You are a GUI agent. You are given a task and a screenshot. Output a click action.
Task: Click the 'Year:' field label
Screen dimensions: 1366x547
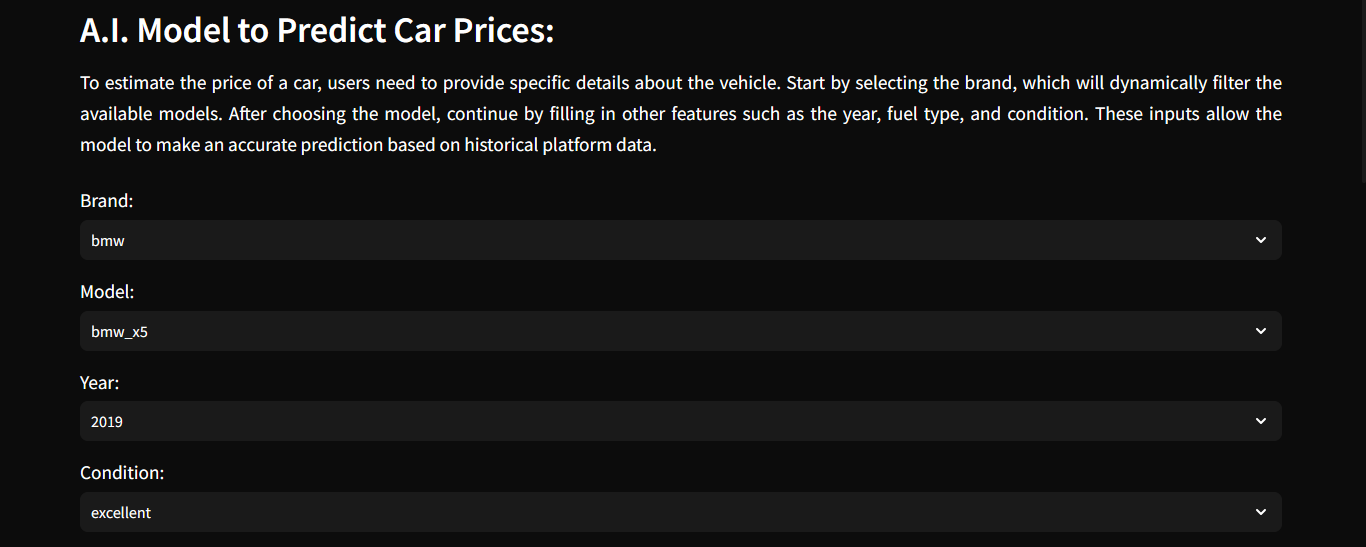99,382
